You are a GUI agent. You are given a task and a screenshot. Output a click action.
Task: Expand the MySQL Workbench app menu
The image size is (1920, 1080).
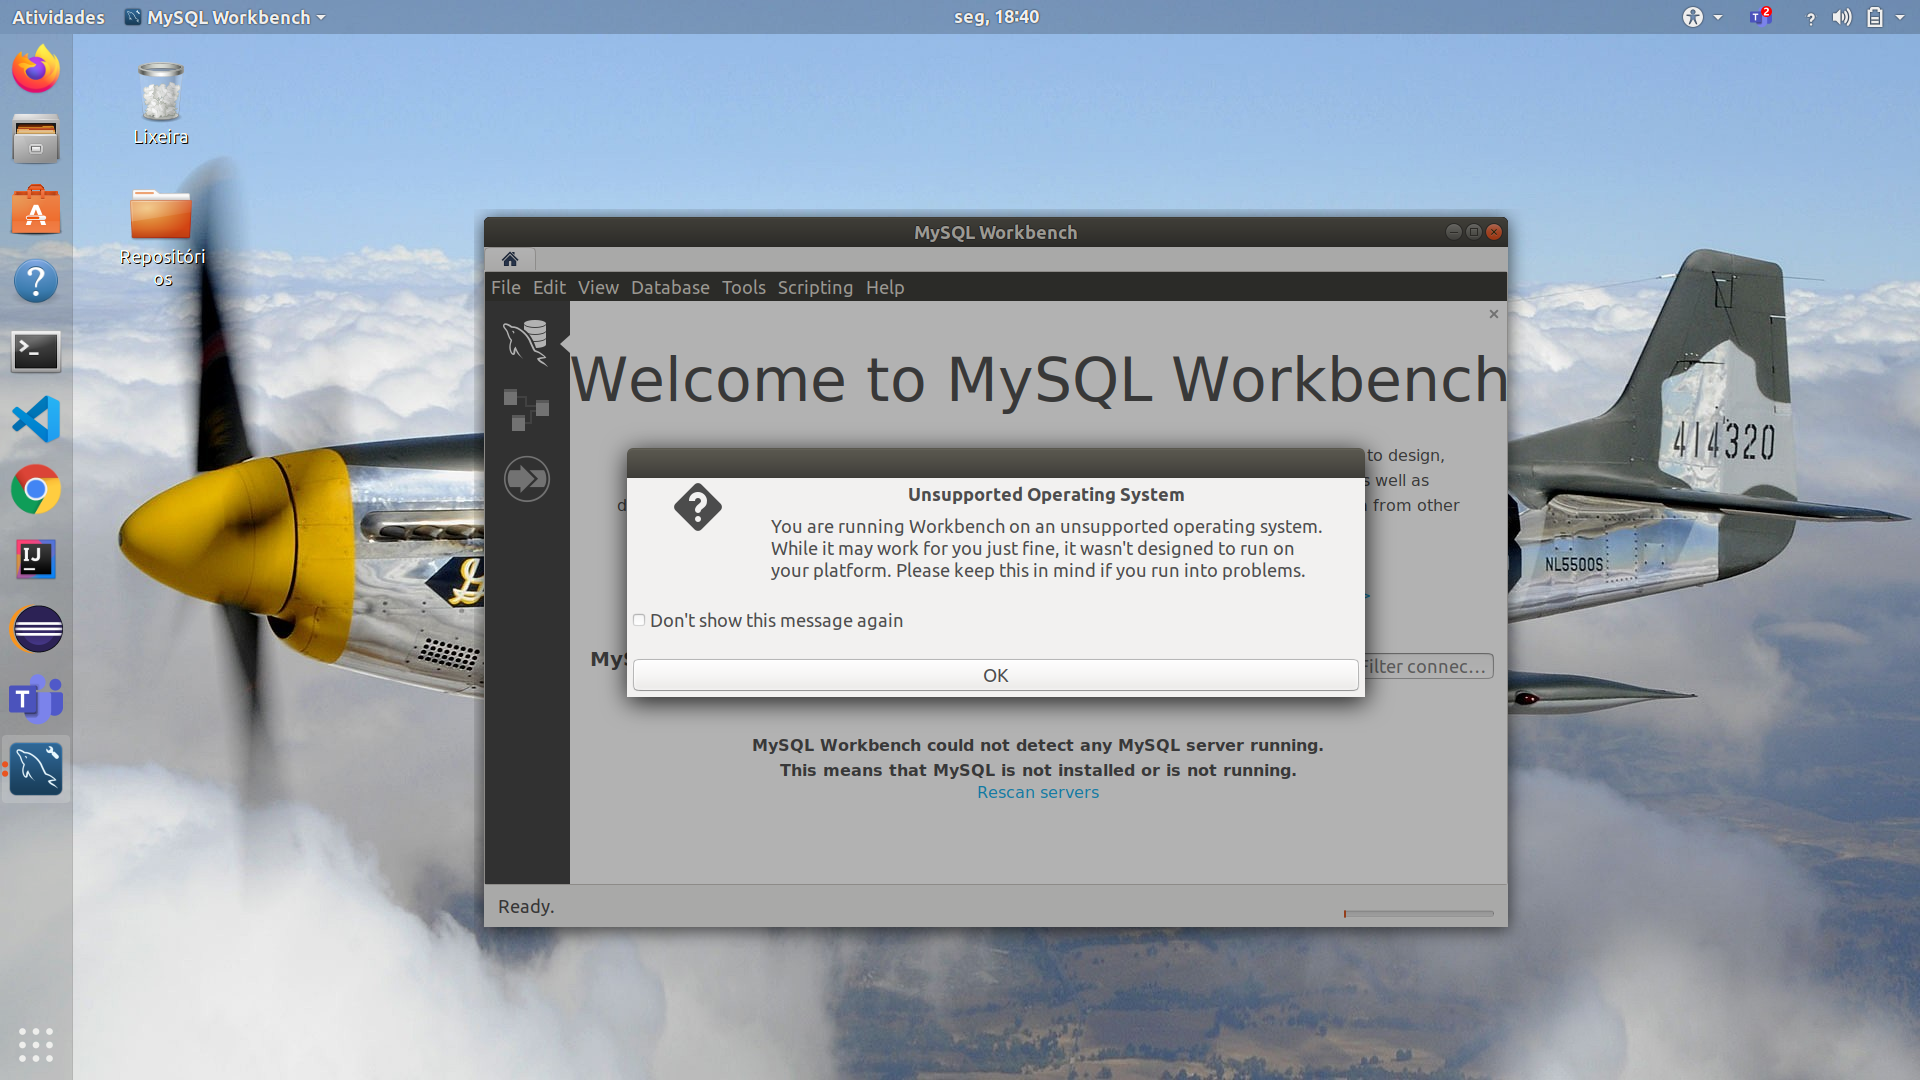226,17
